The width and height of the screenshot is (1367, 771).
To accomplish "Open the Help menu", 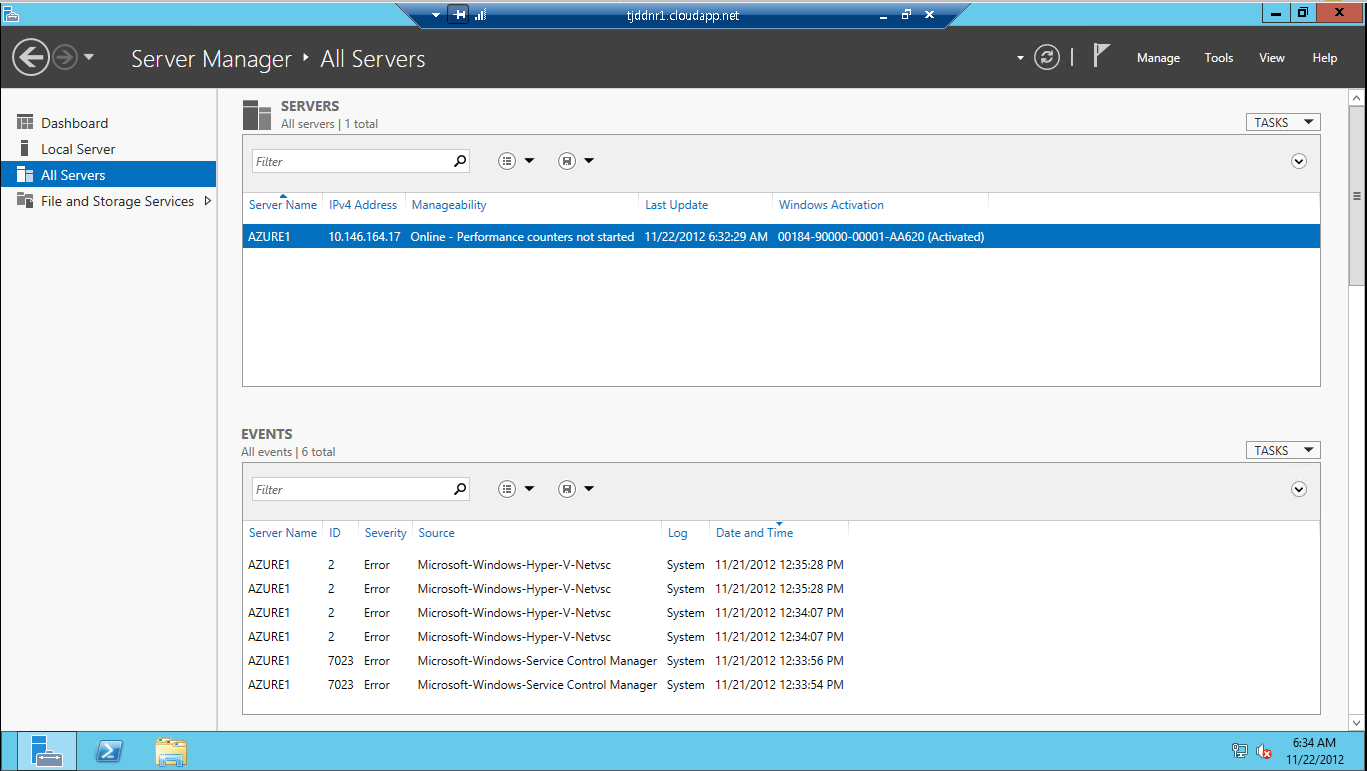I will click(x=1324, y=58).
